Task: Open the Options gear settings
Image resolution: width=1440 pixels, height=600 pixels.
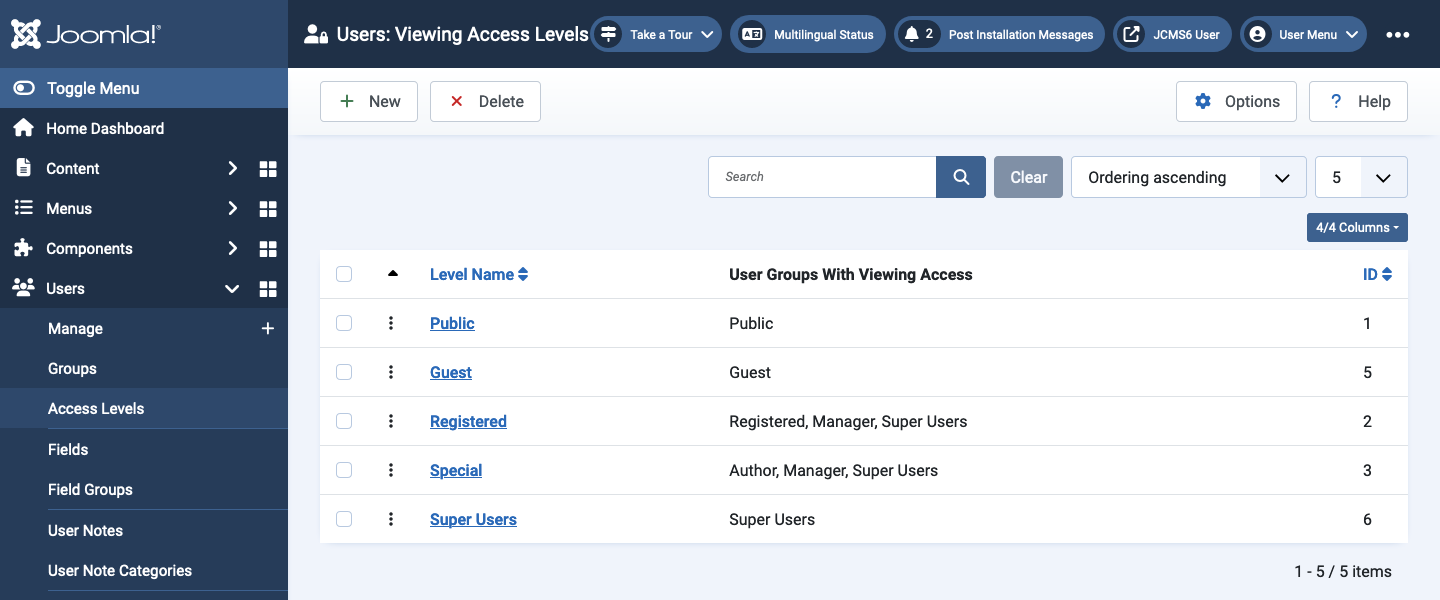Action: click(x=1201, y=101)
